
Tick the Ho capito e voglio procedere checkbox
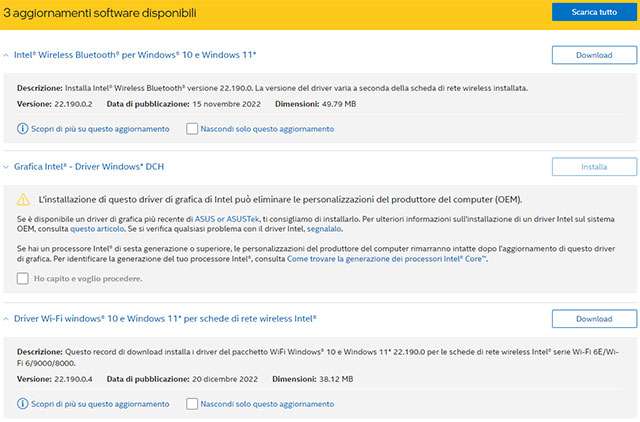23,279
